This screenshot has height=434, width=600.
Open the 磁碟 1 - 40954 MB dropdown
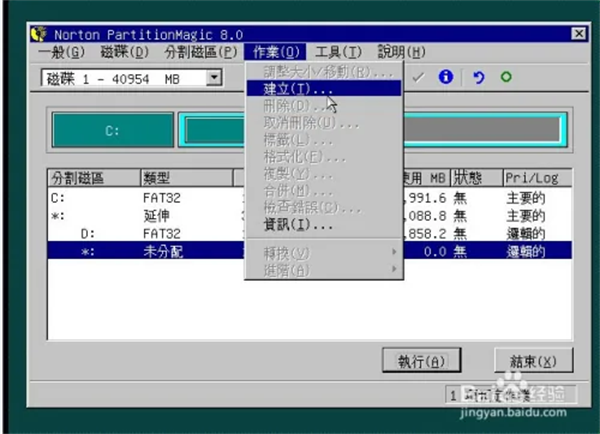(214, 78)
